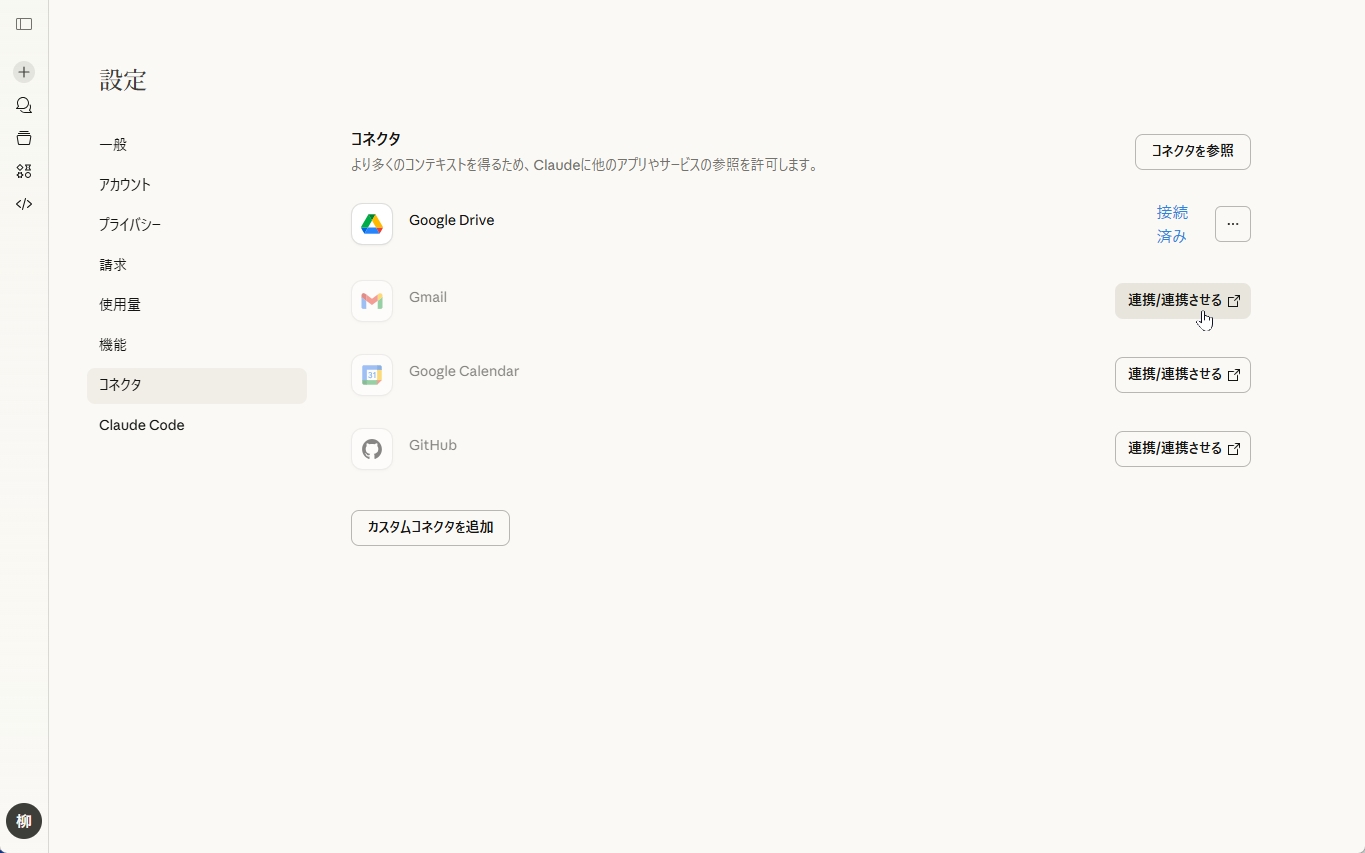
Task: Collapse the sidebar using the panel icon
Action: tap(23, 24)
